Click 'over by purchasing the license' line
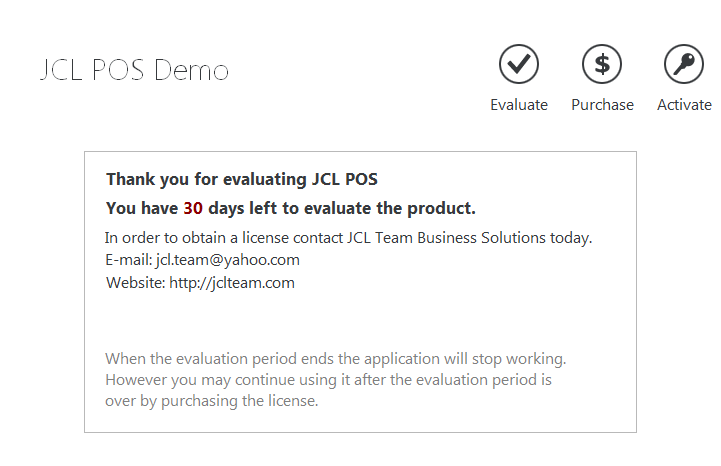The height and width of the screenshot is (466, 721). click(x=211, y=401)
